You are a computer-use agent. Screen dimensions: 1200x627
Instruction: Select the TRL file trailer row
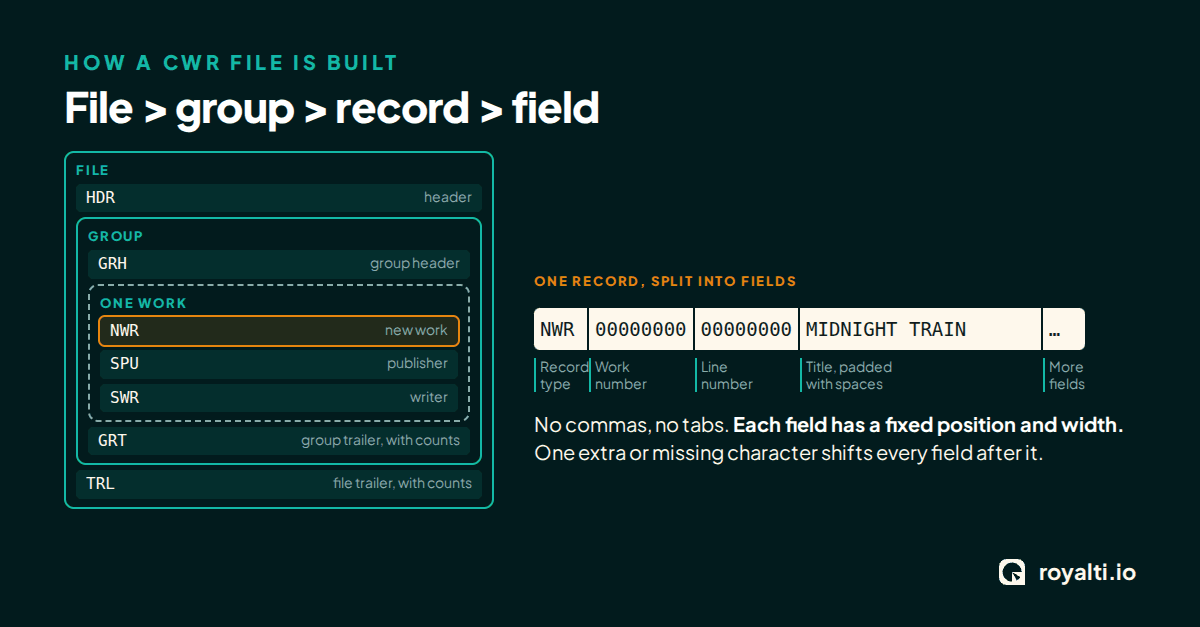tap(279, 484)
